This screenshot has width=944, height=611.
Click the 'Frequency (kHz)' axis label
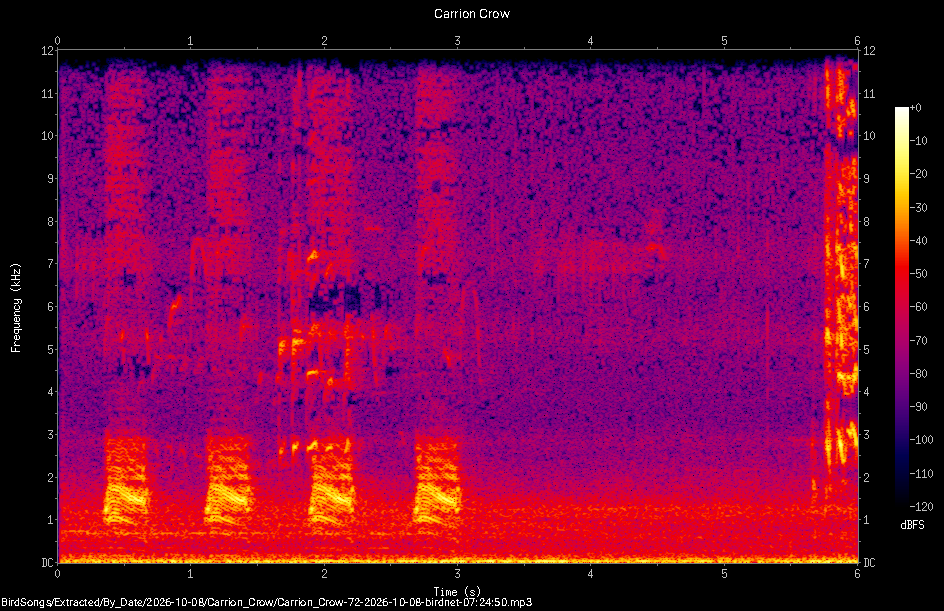(x=16, y=308)
